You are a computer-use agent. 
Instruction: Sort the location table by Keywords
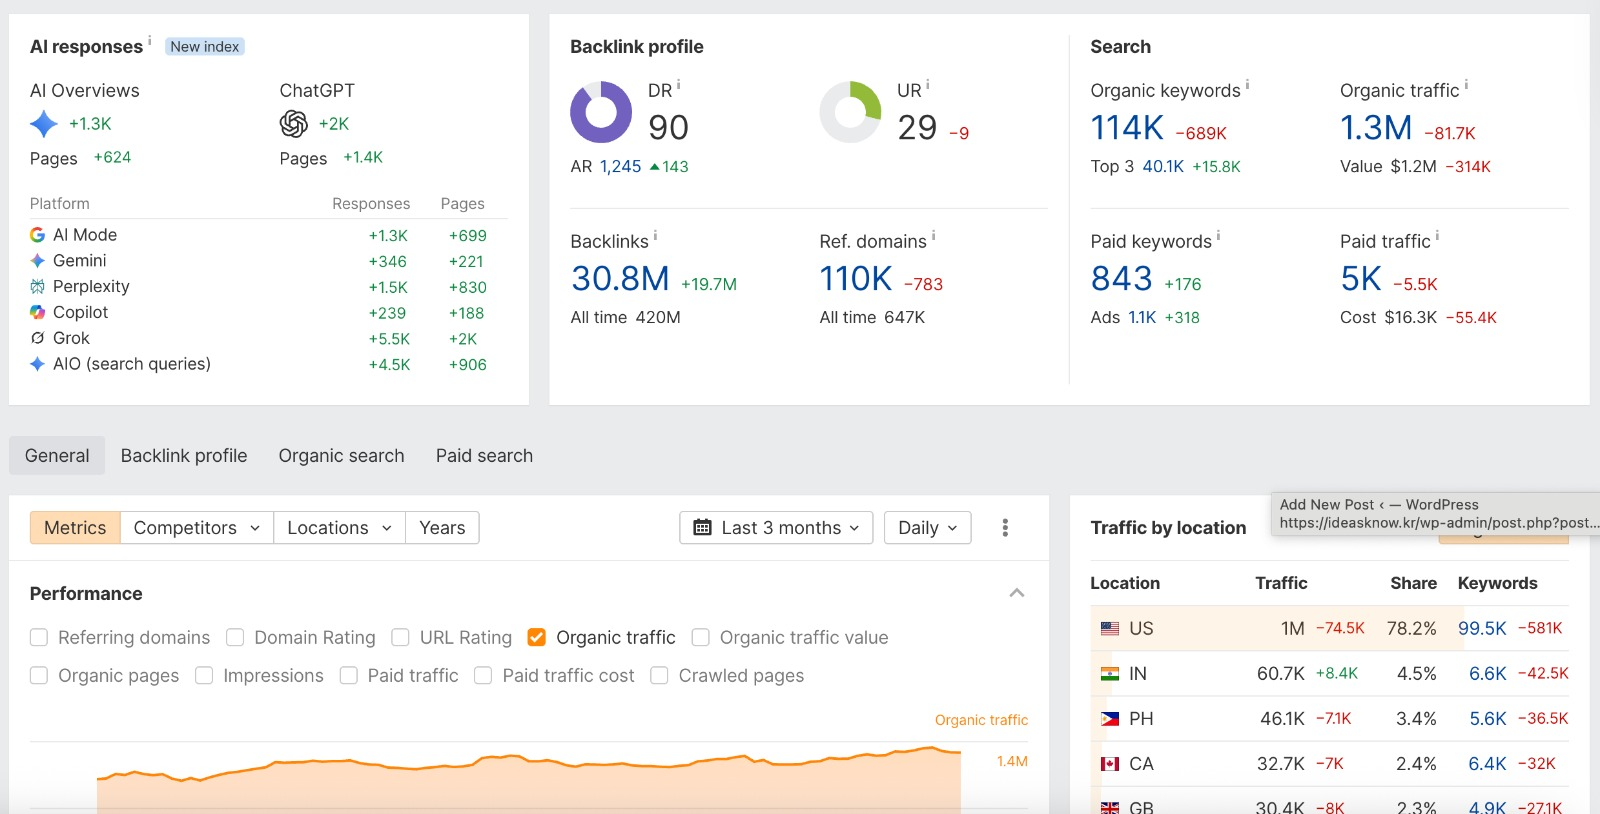pyautogui.click(x=1498, y=583)
